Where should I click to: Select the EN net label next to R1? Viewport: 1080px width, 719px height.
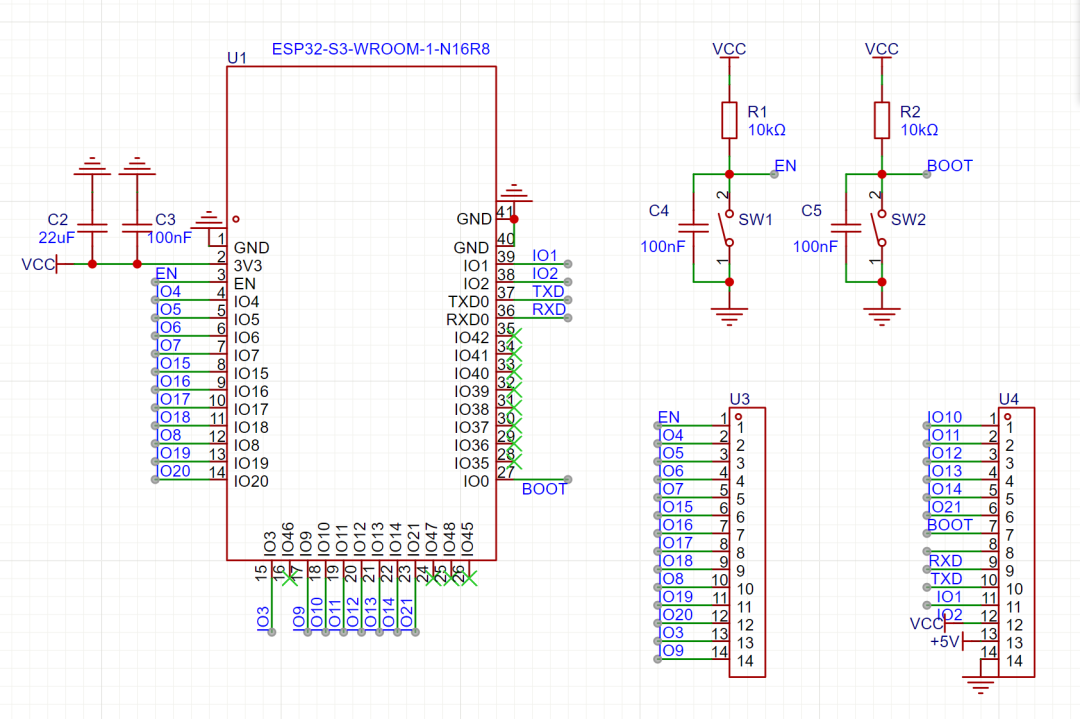pos(785,166)
